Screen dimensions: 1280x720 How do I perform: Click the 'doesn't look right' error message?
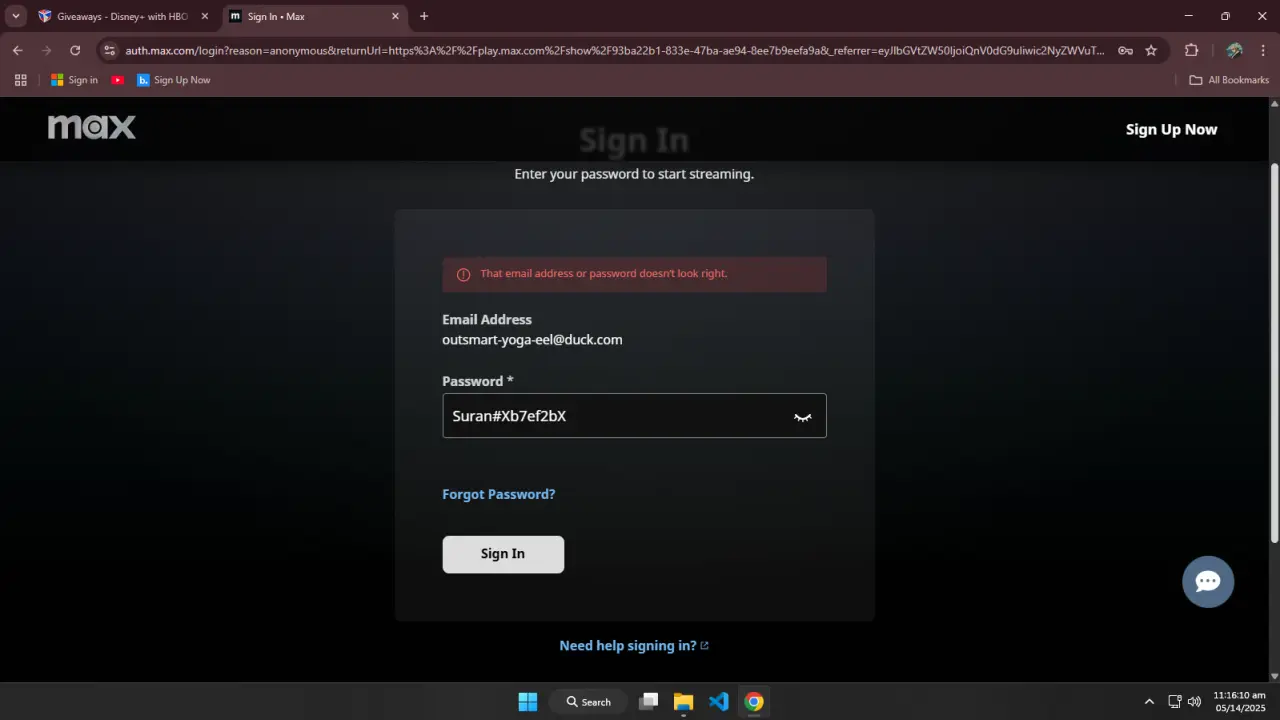coord(604,274)
